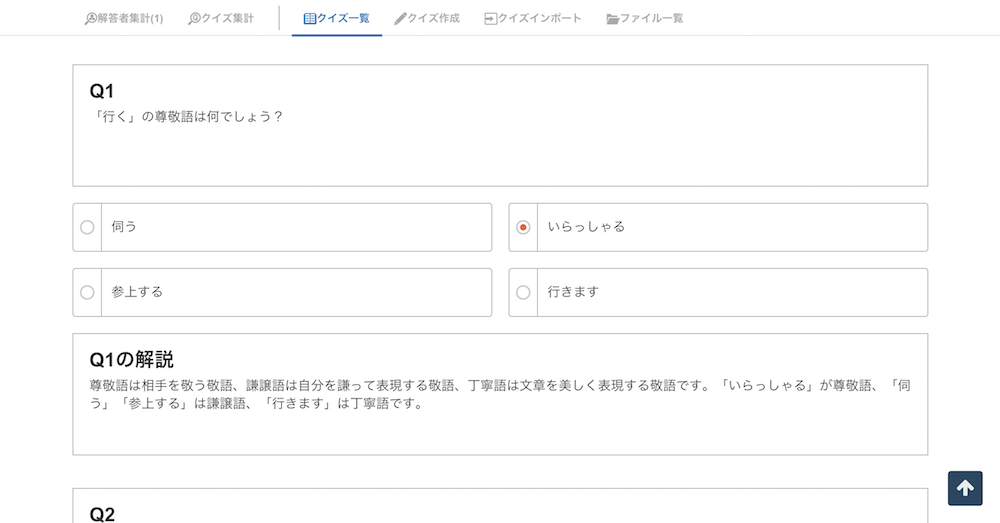Click the Q1の解説 explanation panel

[x=500, y=394]
